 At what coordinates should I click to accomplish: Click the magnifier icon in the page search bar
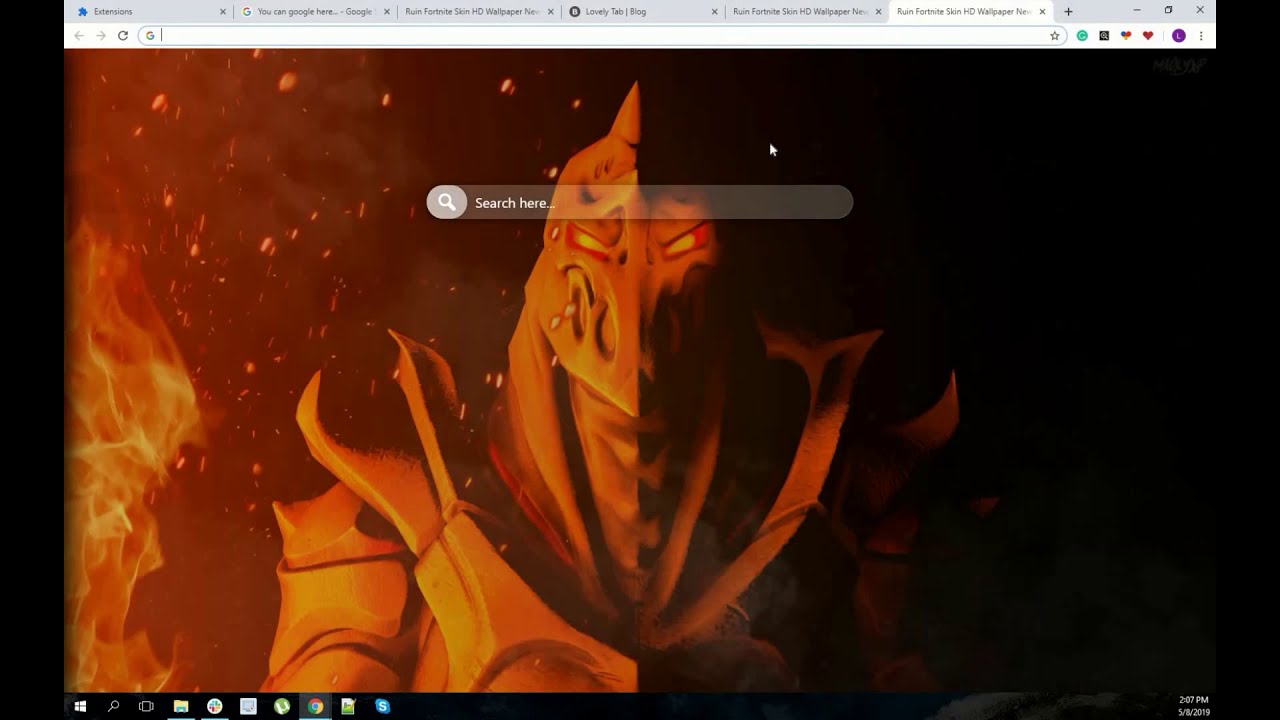pyautogui.click(x=447, y=202)
